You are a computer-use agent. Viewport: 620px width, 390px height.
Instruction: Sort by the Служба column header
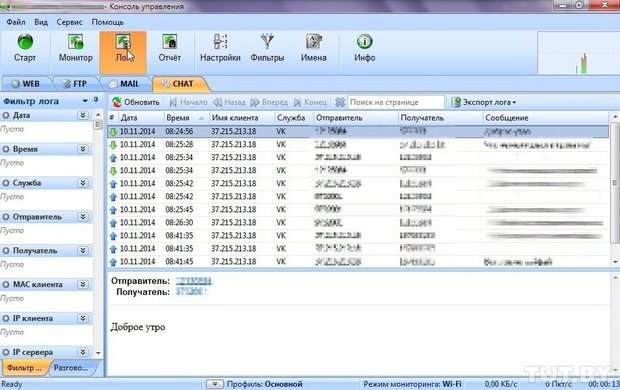(294, 118)
